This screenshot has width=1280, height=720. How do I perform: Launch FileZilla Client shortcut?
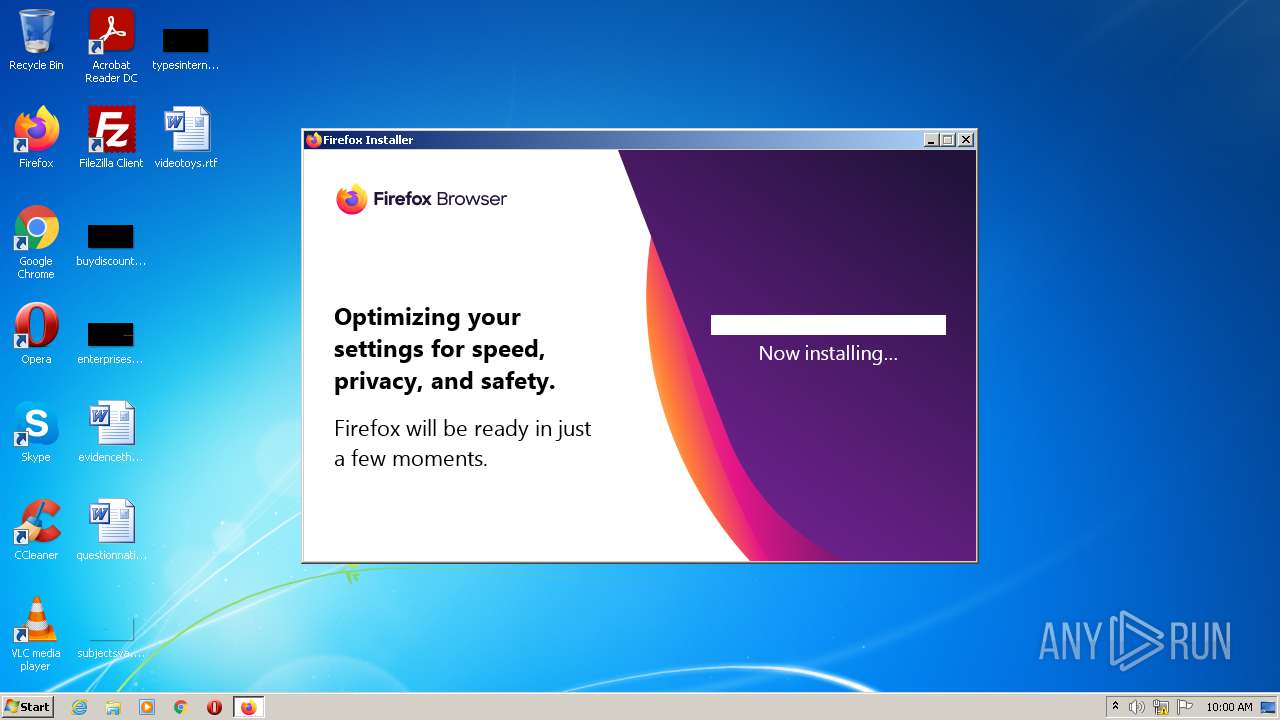(x=111, y=137)
